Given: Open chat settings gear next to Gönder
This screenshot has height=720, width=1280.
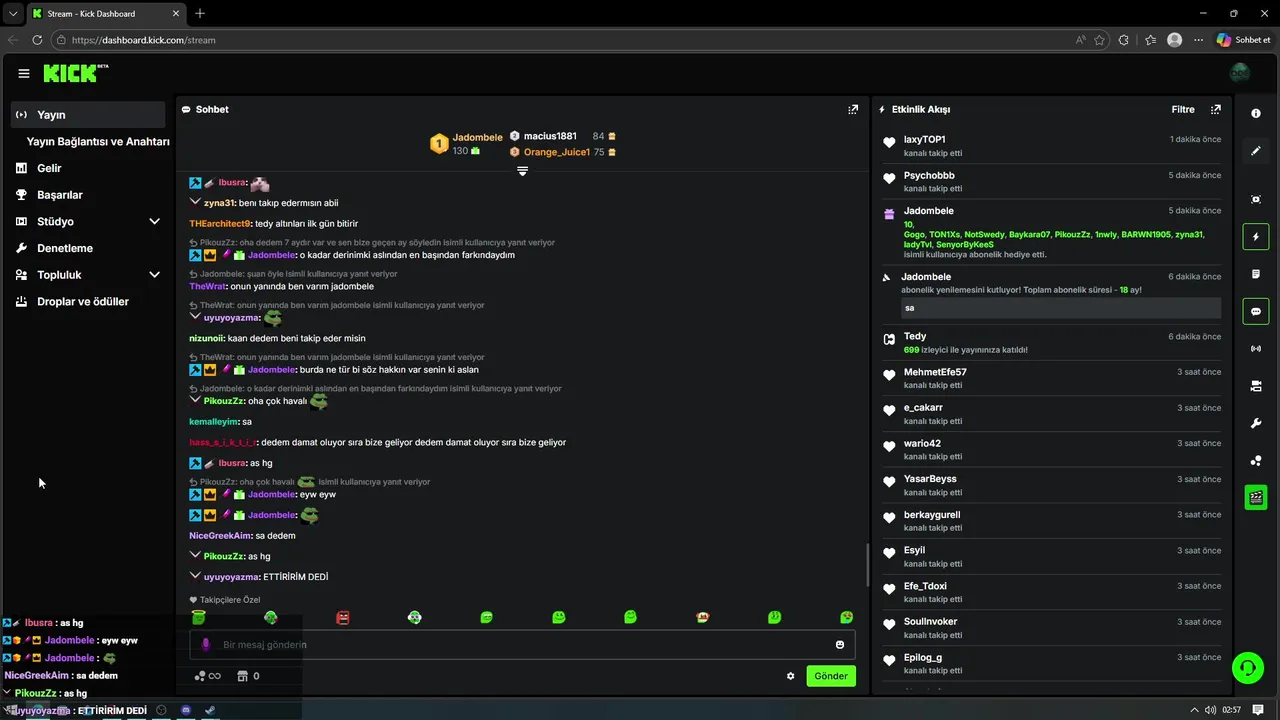Looking at the screenshot, I should (790, 676).
